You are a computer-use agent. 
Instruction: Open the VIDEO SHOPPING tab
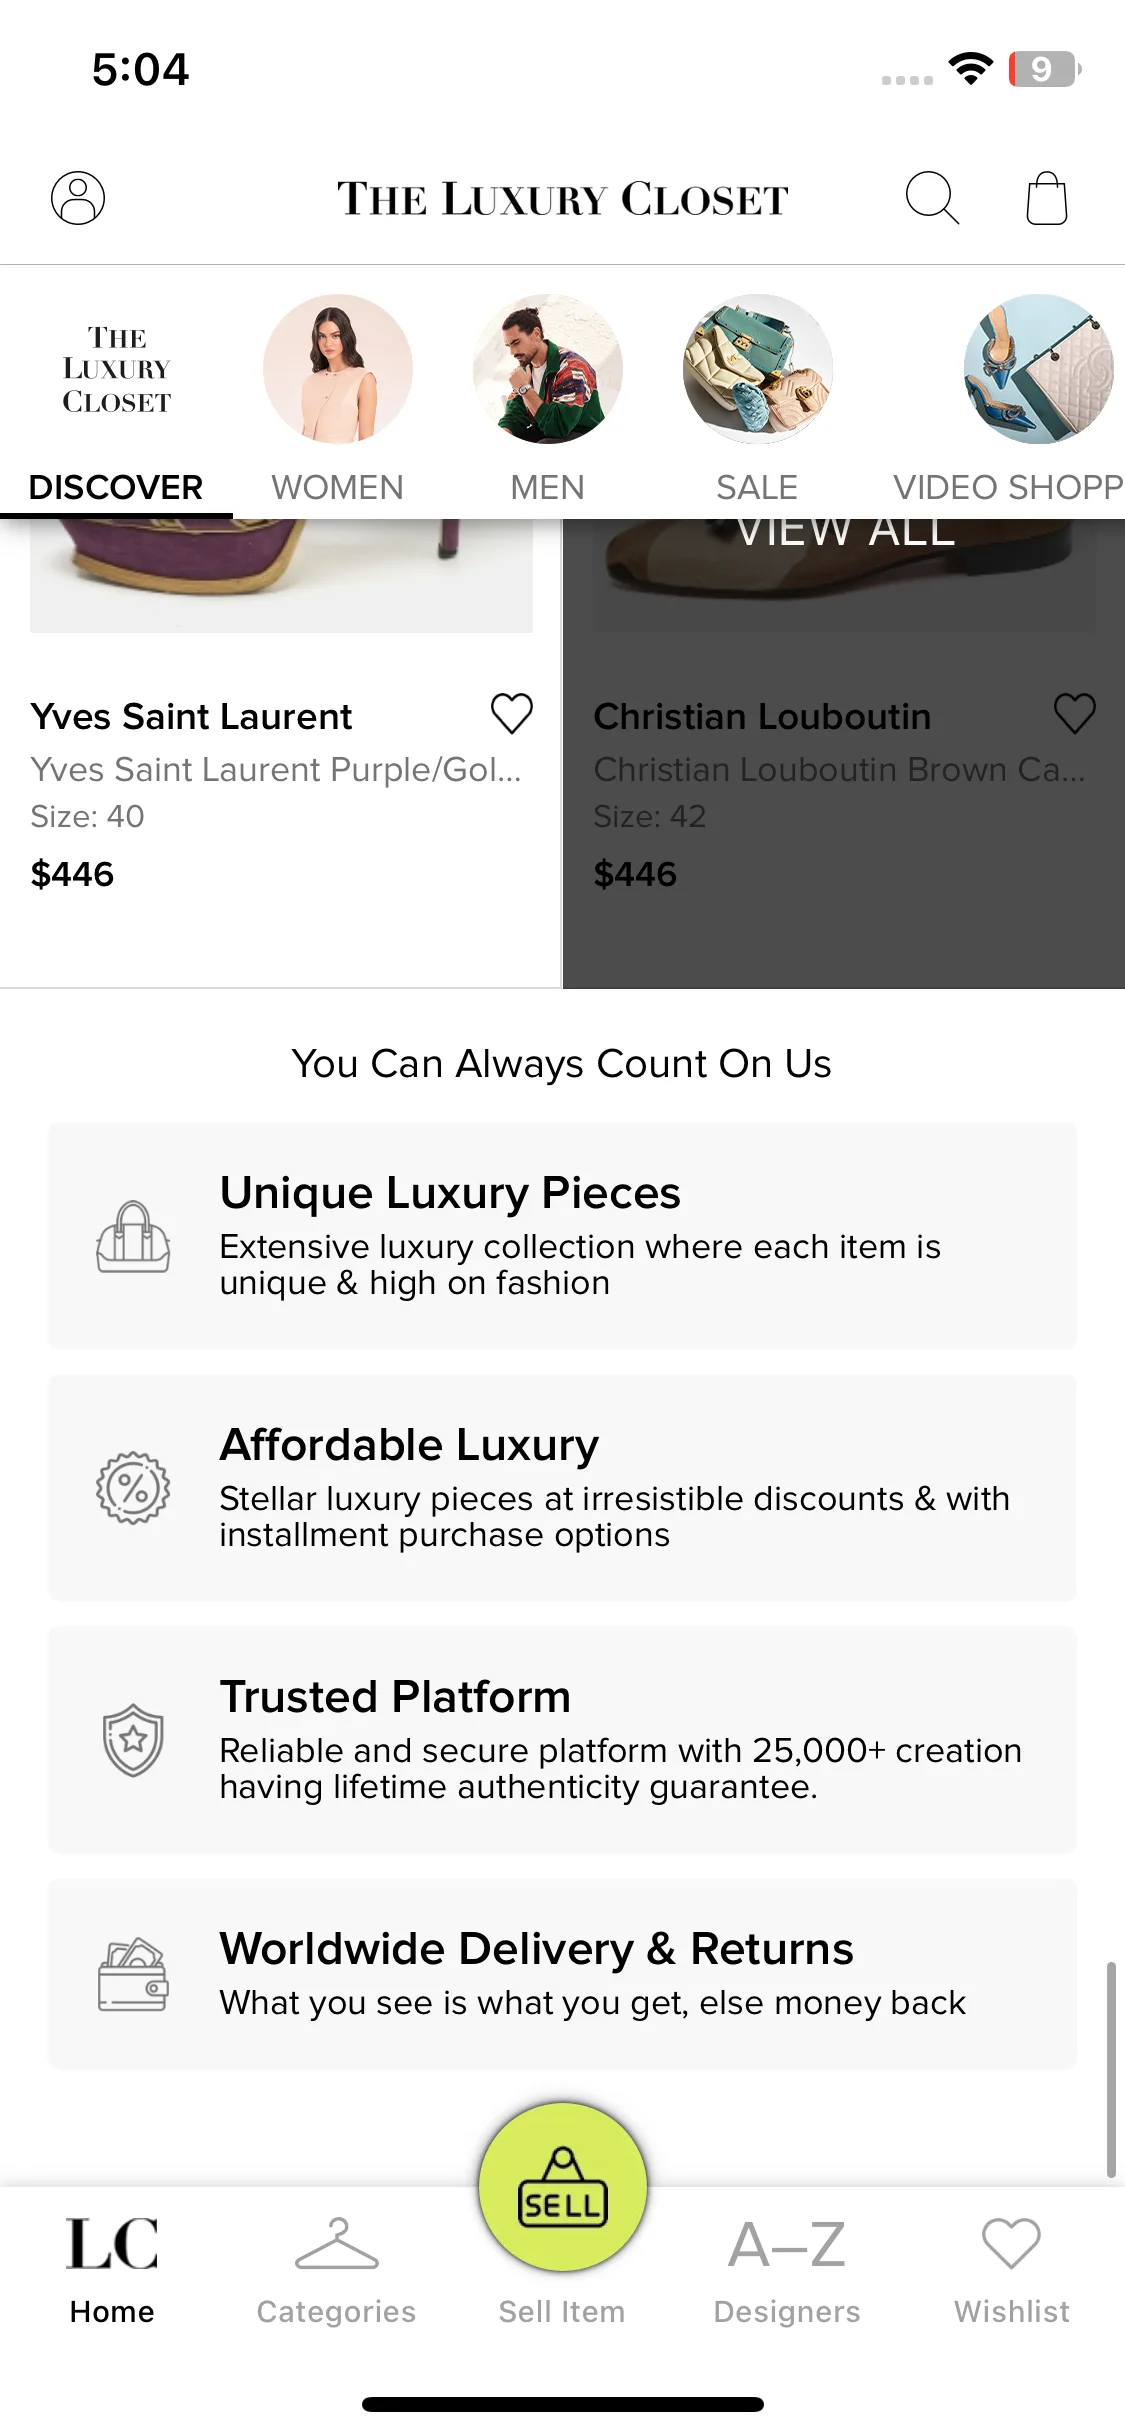1008,399
